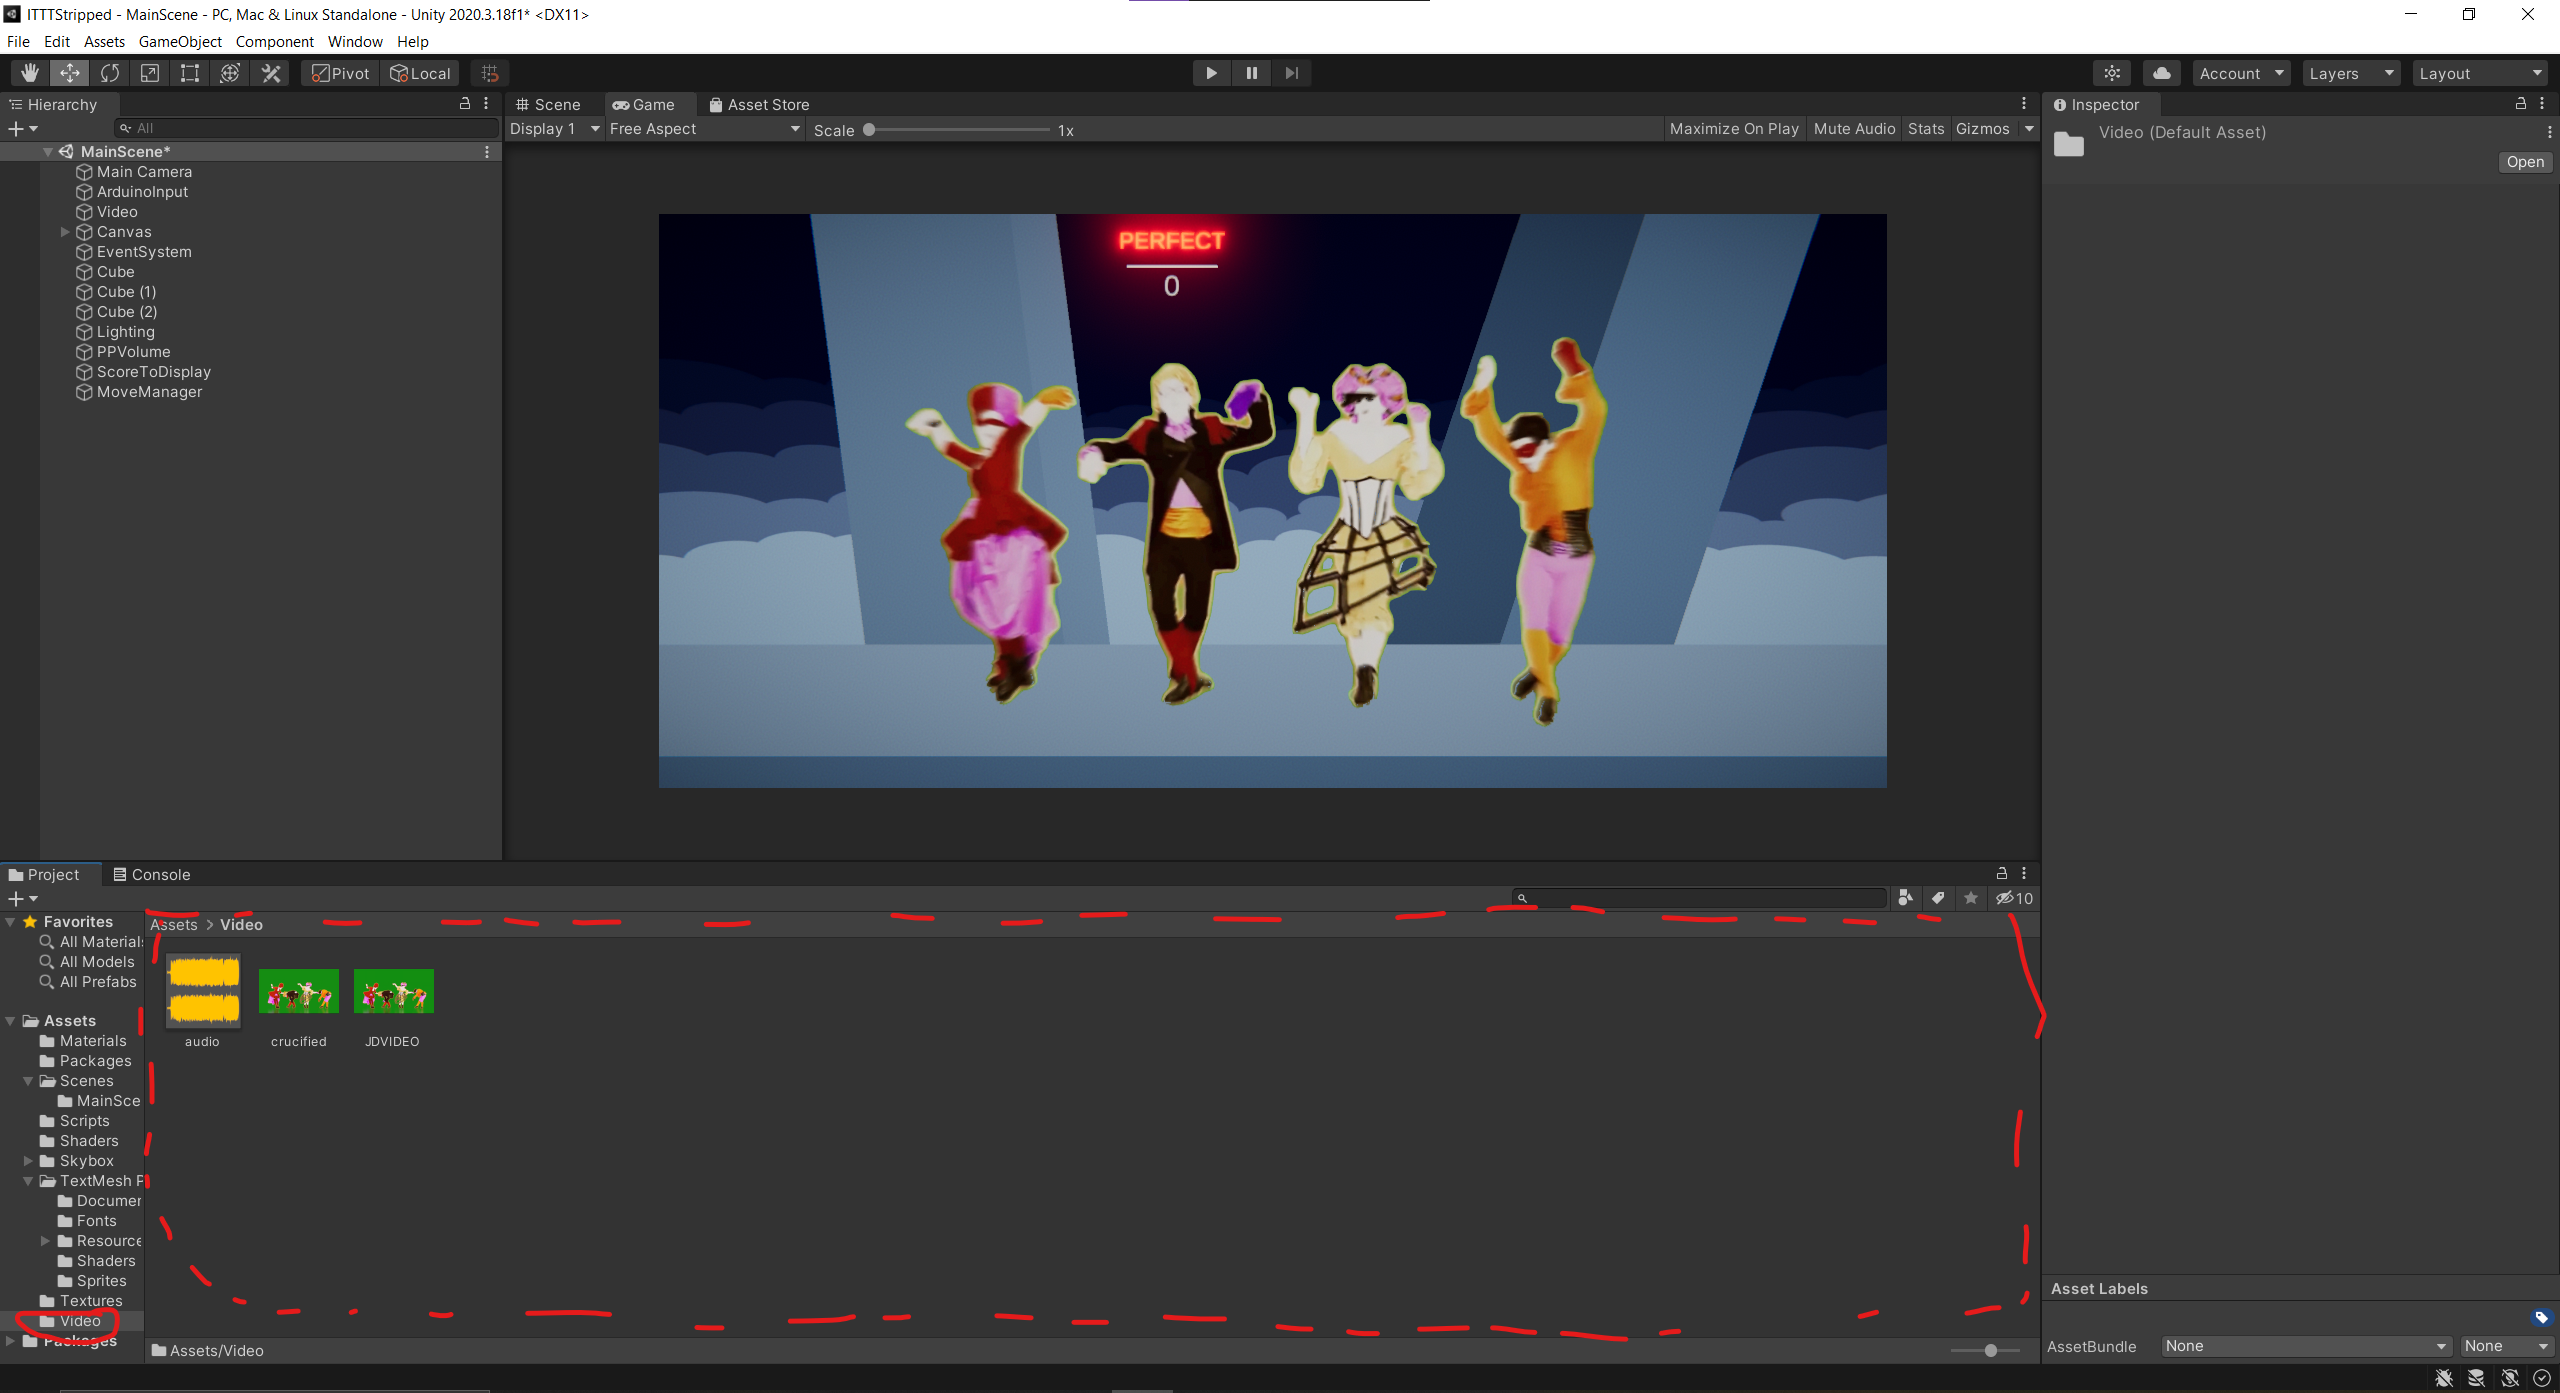Click the step-frame playback icon

point(1291,72)
